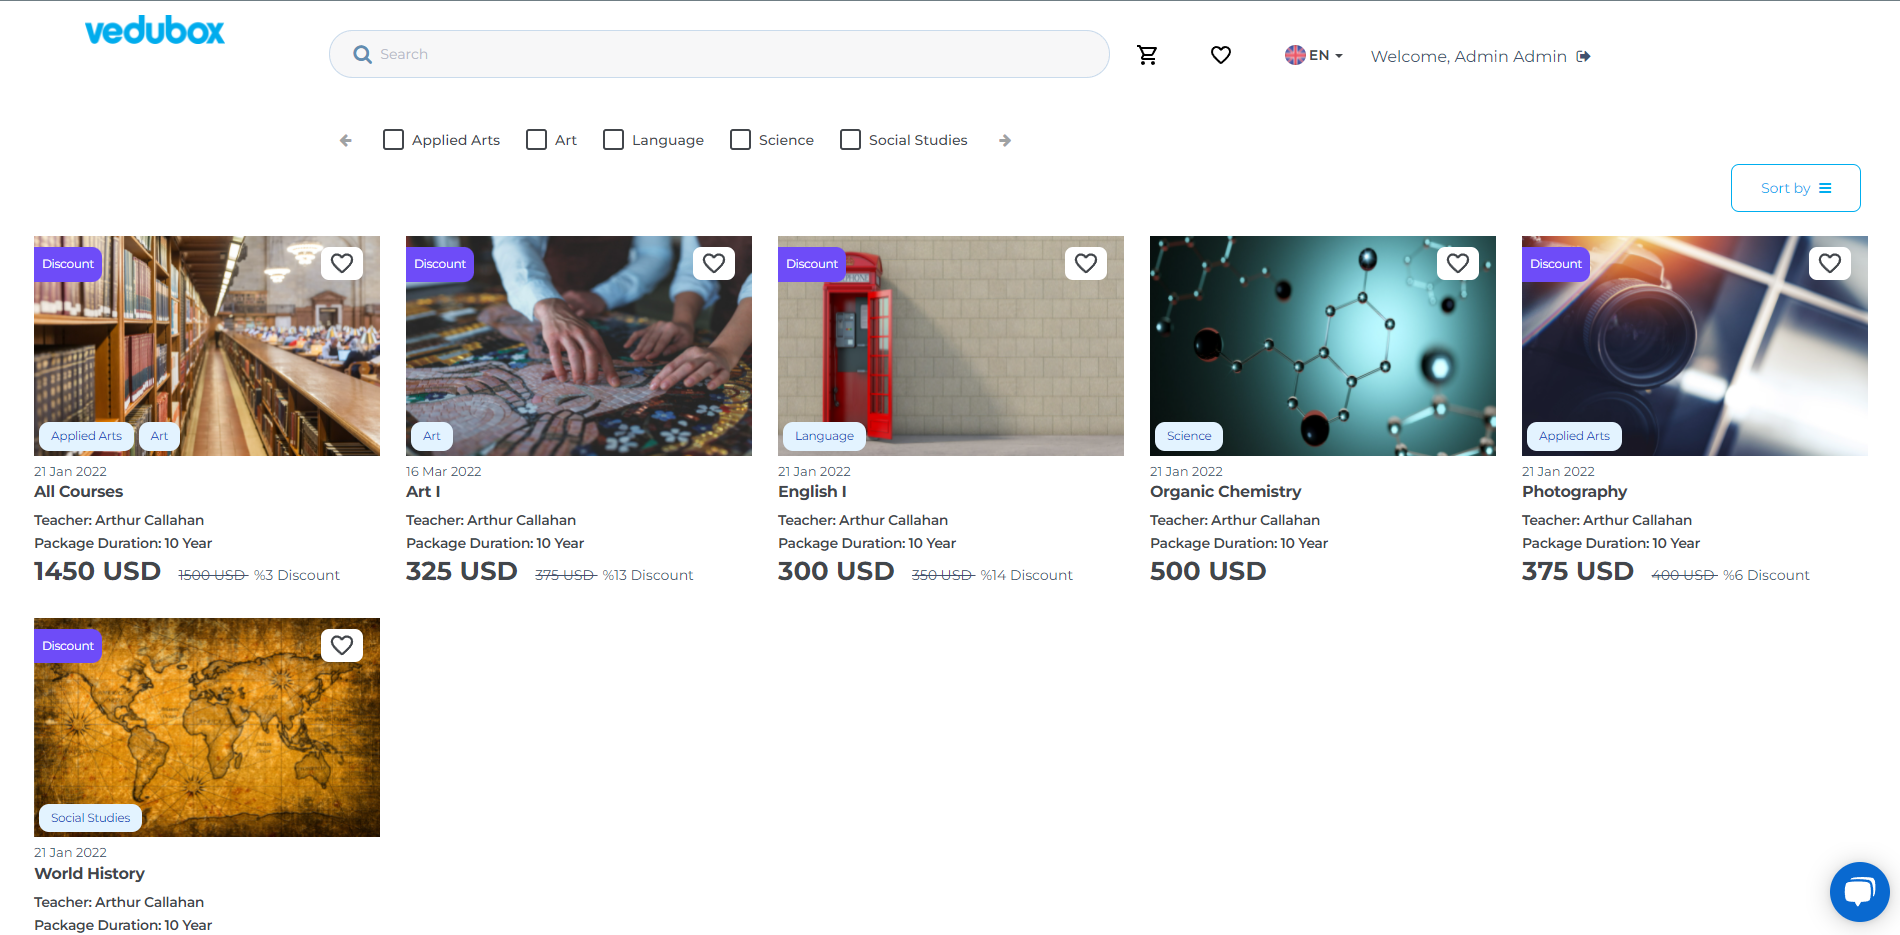
Task: Click the vedubox logo
Action: coord(155,31)
